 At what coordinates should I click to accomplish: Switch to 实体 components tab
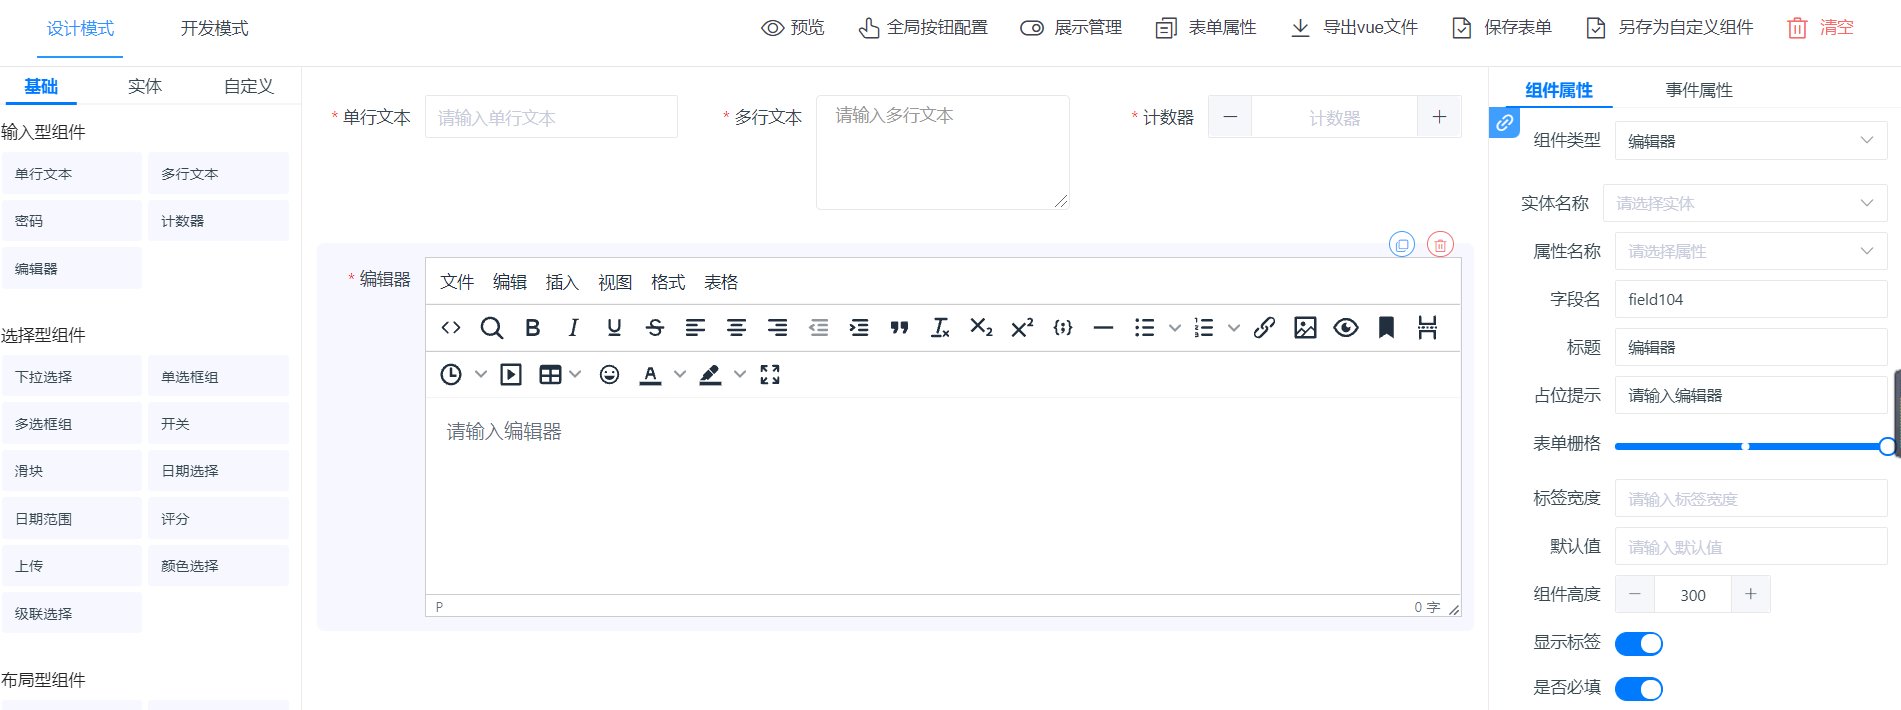pyautogui.click(x=145, y=86)
